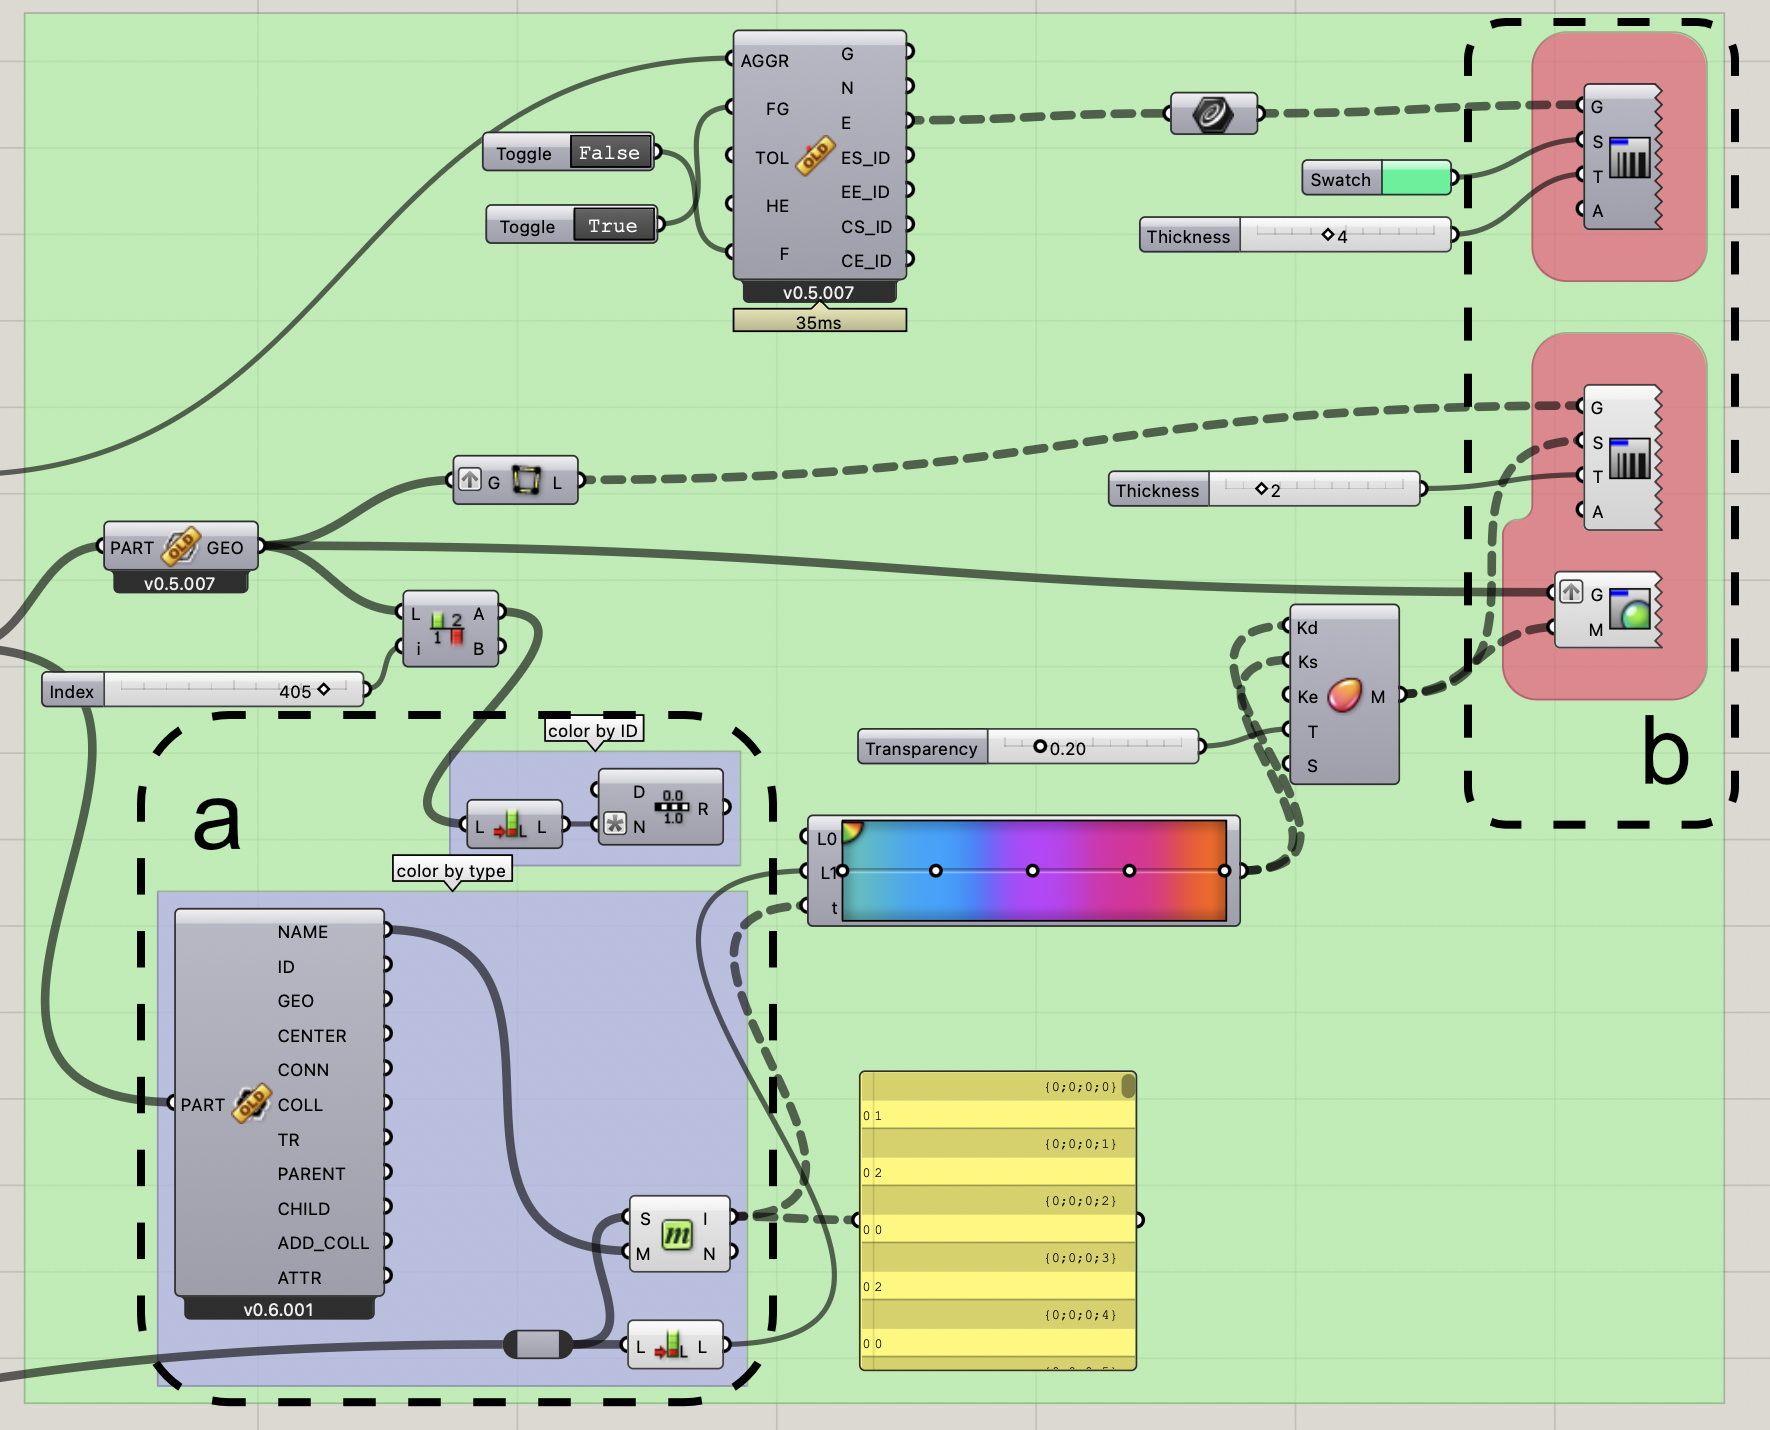Click the Kd input of material component
Image resolution: width=1770 pixels, height=1430 pixels.
coord(1307,628)
